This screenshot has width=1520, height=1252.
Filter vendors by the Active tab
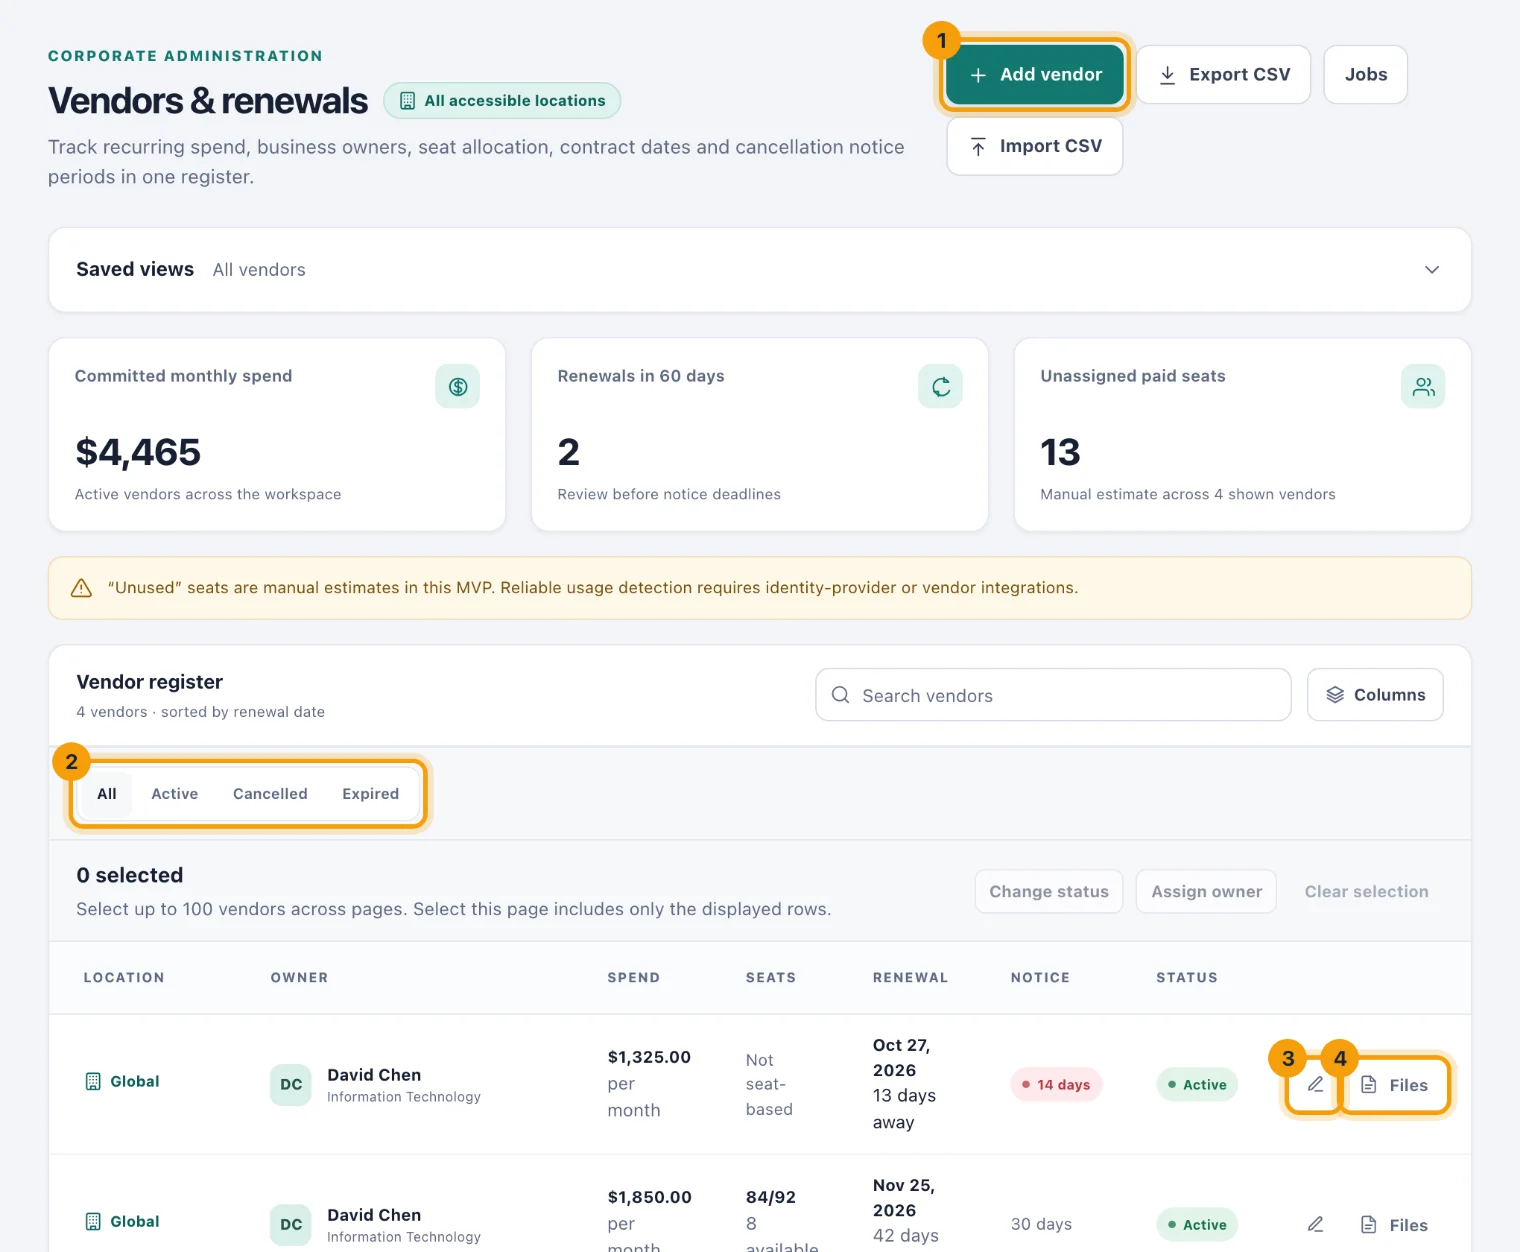coord(175,794)
